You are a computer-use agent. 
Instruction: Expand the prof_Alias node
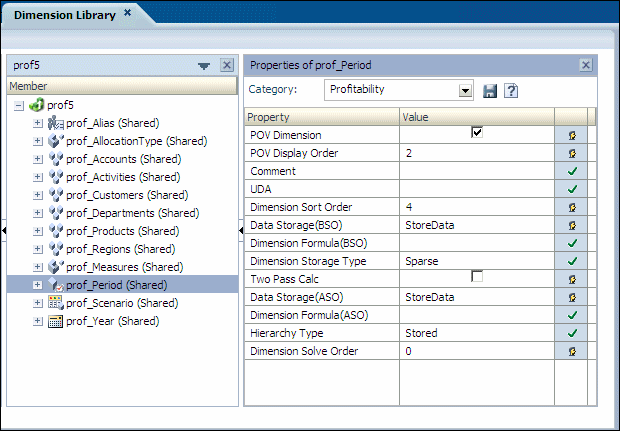click(x=38, y=123)
